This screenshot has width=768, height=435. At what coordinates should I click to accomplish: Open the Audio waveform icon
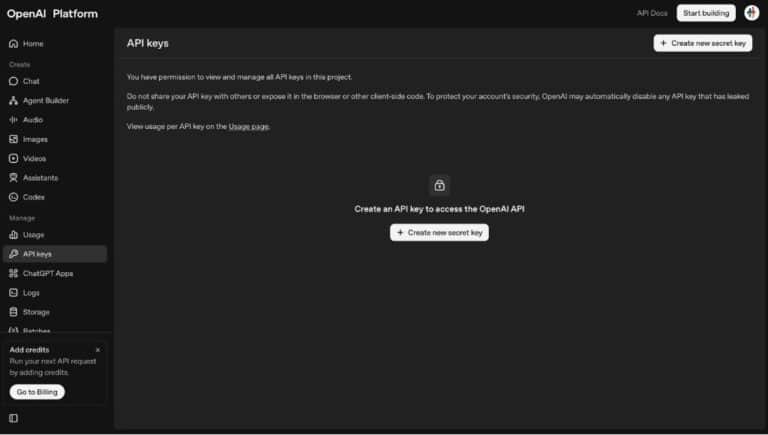(13, 120)
